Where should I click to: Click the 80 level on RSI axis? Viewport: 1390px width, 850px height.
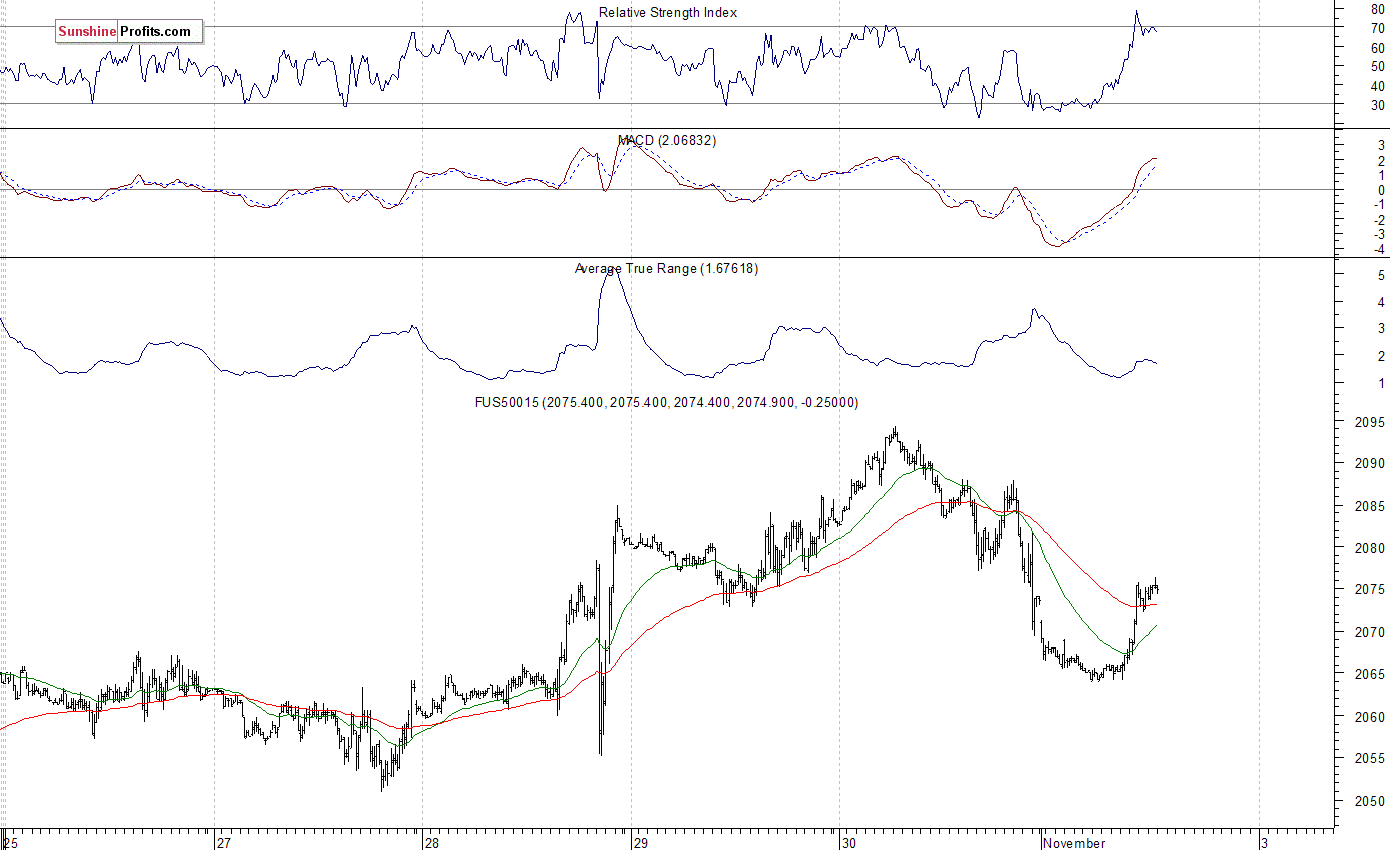(1377, 9)
